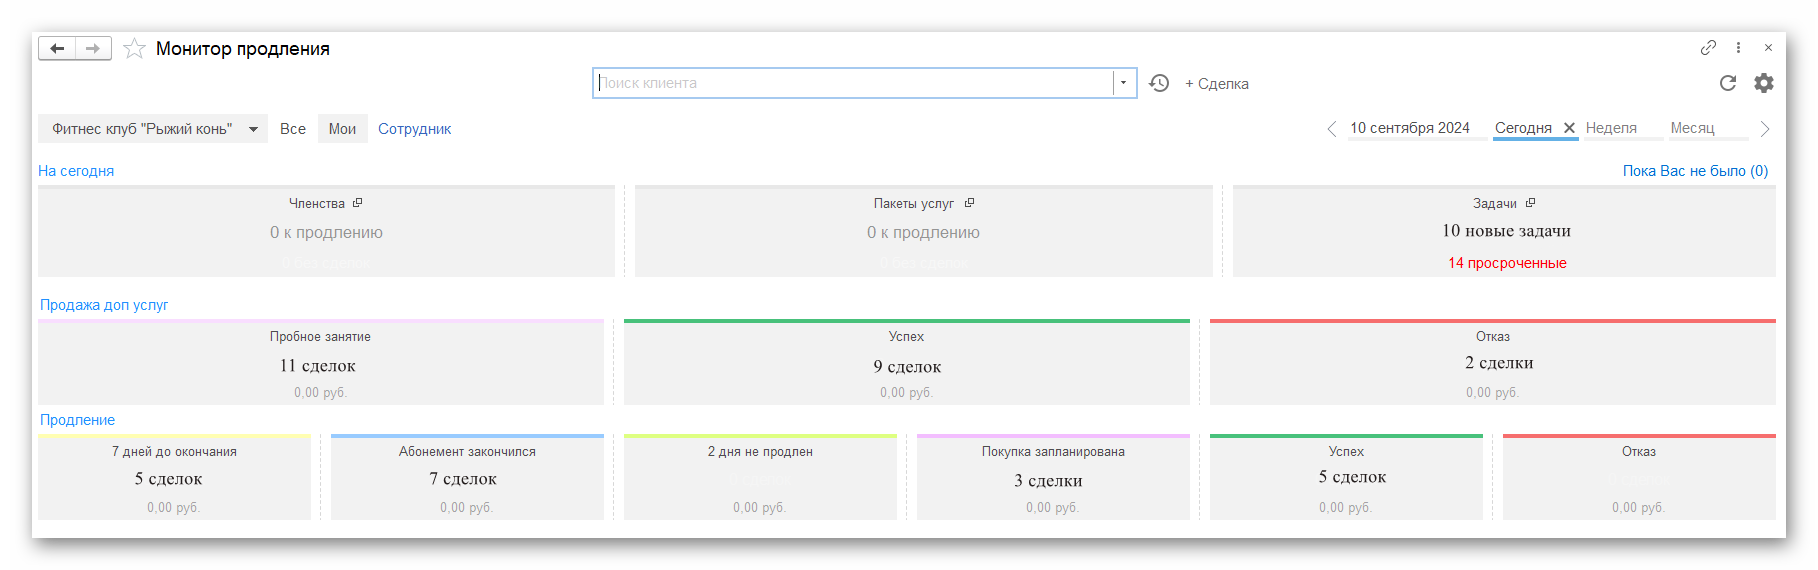This screenshot has height=570, width=1818.
Task: Open the search history clock icon
Action: pos(1159,83)
